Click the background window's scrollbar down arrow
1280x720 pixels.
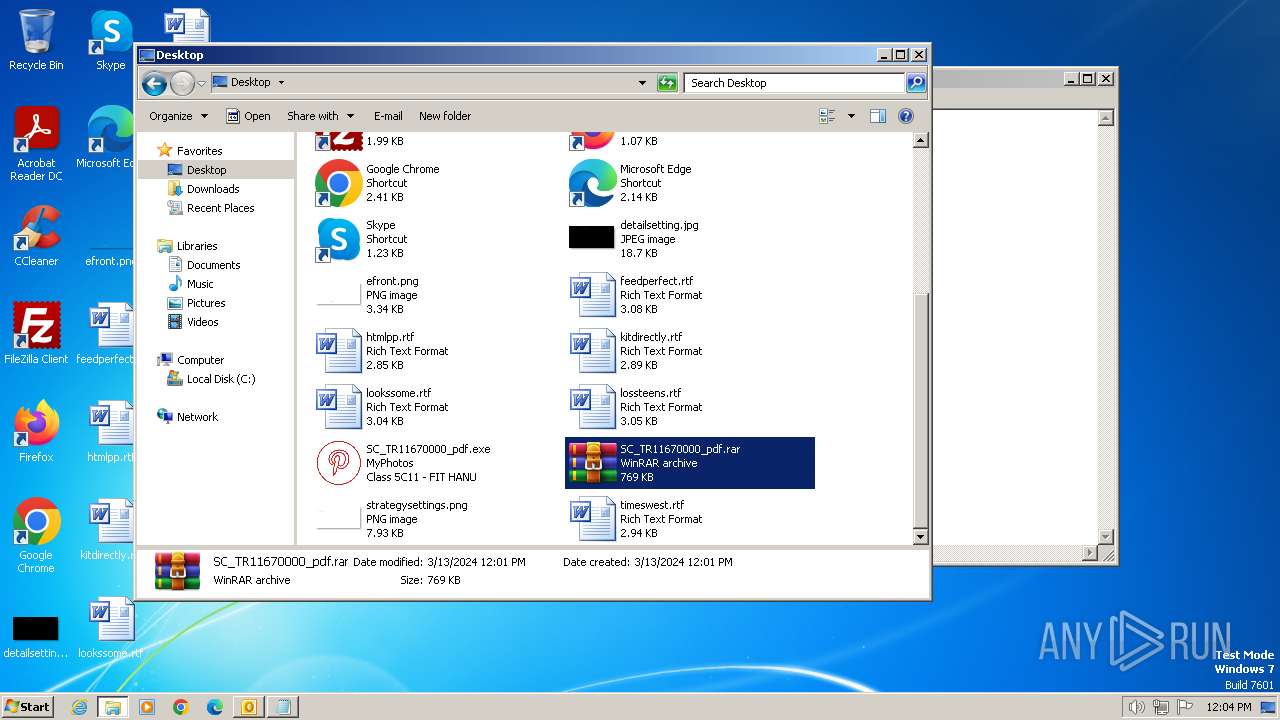tap(1106, 537)
